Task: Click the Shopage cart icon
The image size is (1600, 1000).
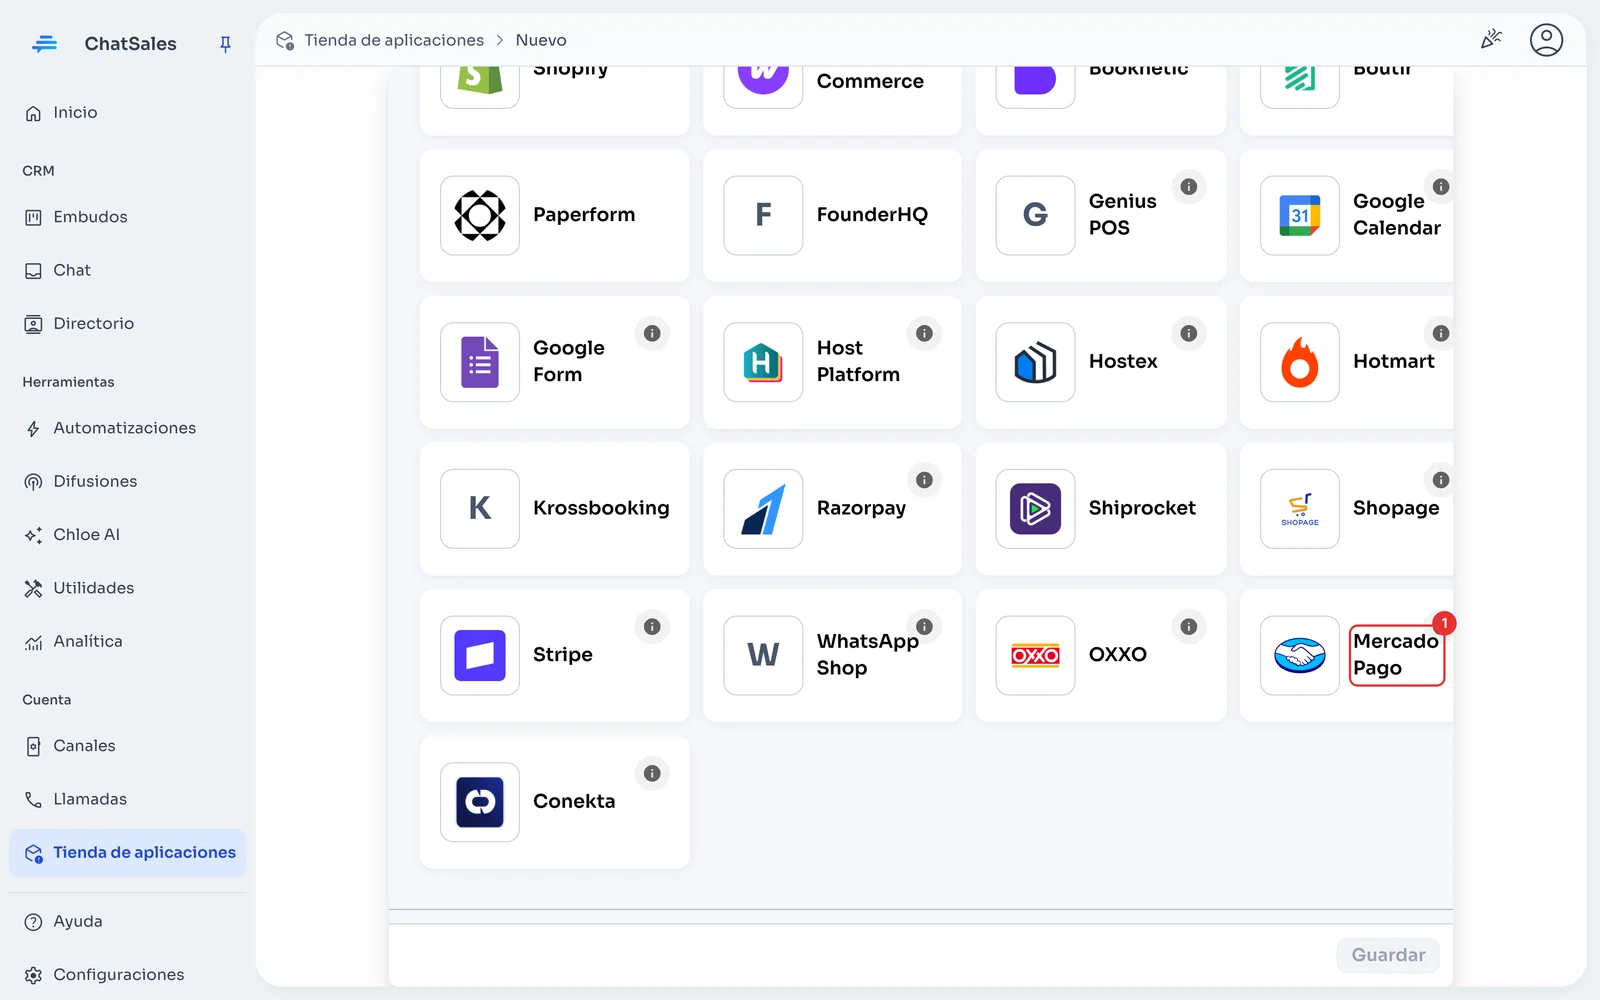Action: pyautogui.click(x=1300, y=509)
